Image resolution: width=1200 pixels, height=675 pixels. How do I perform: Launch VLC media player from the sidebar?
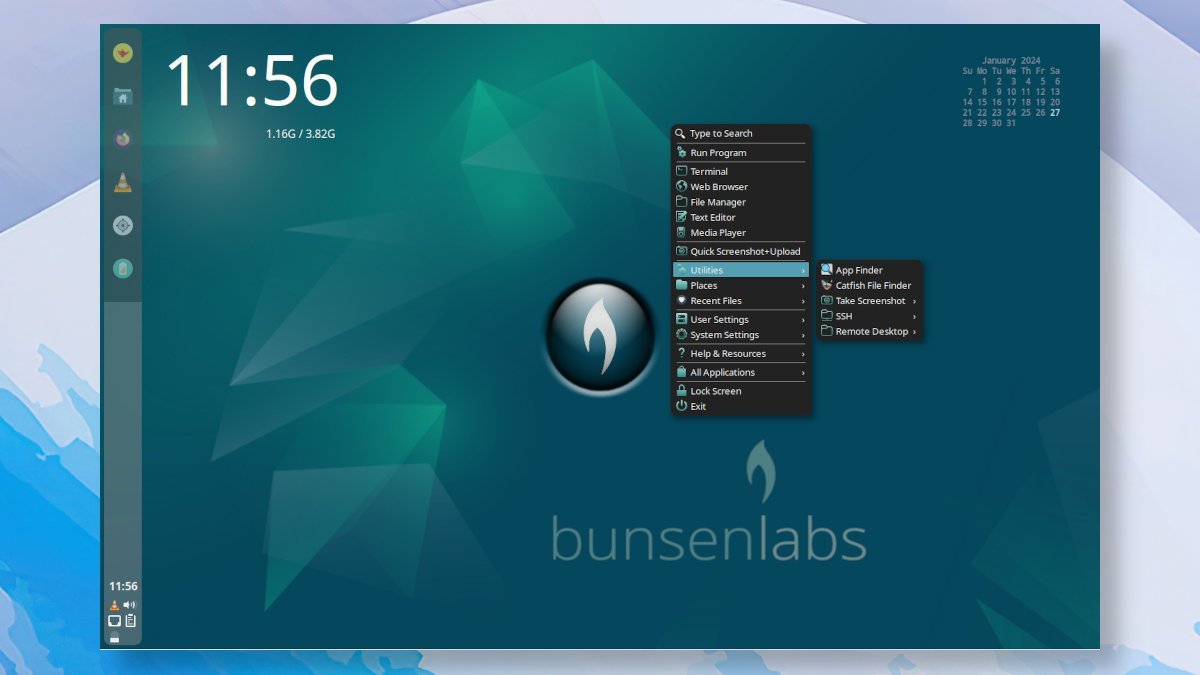click(122, 181)
